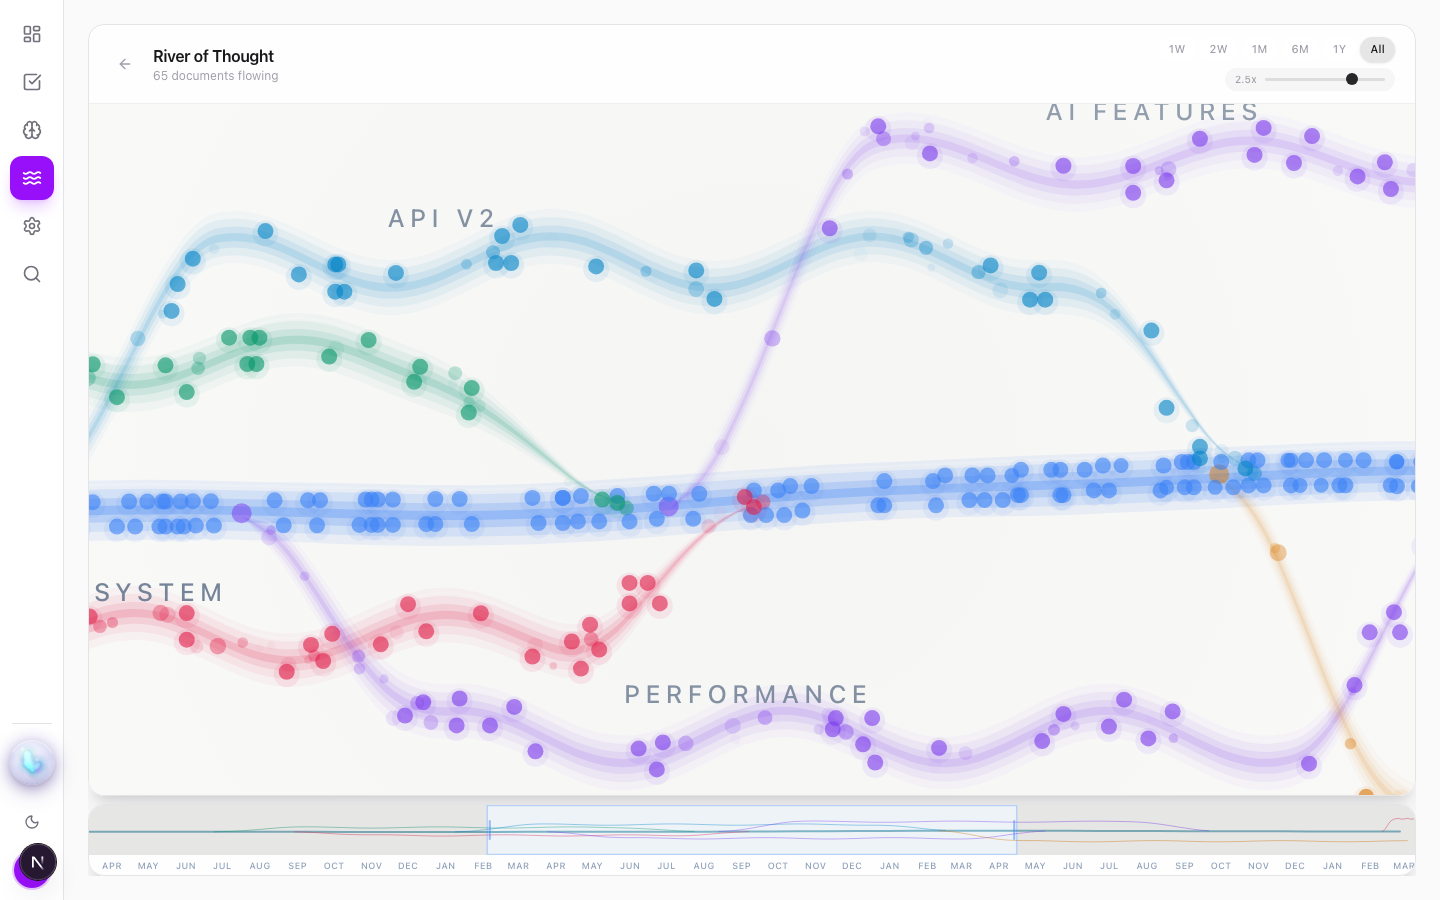Click the search magnifier icon
Viewport: 1440px width, 900px height.
pyautogui.click(x=32, y=274)
